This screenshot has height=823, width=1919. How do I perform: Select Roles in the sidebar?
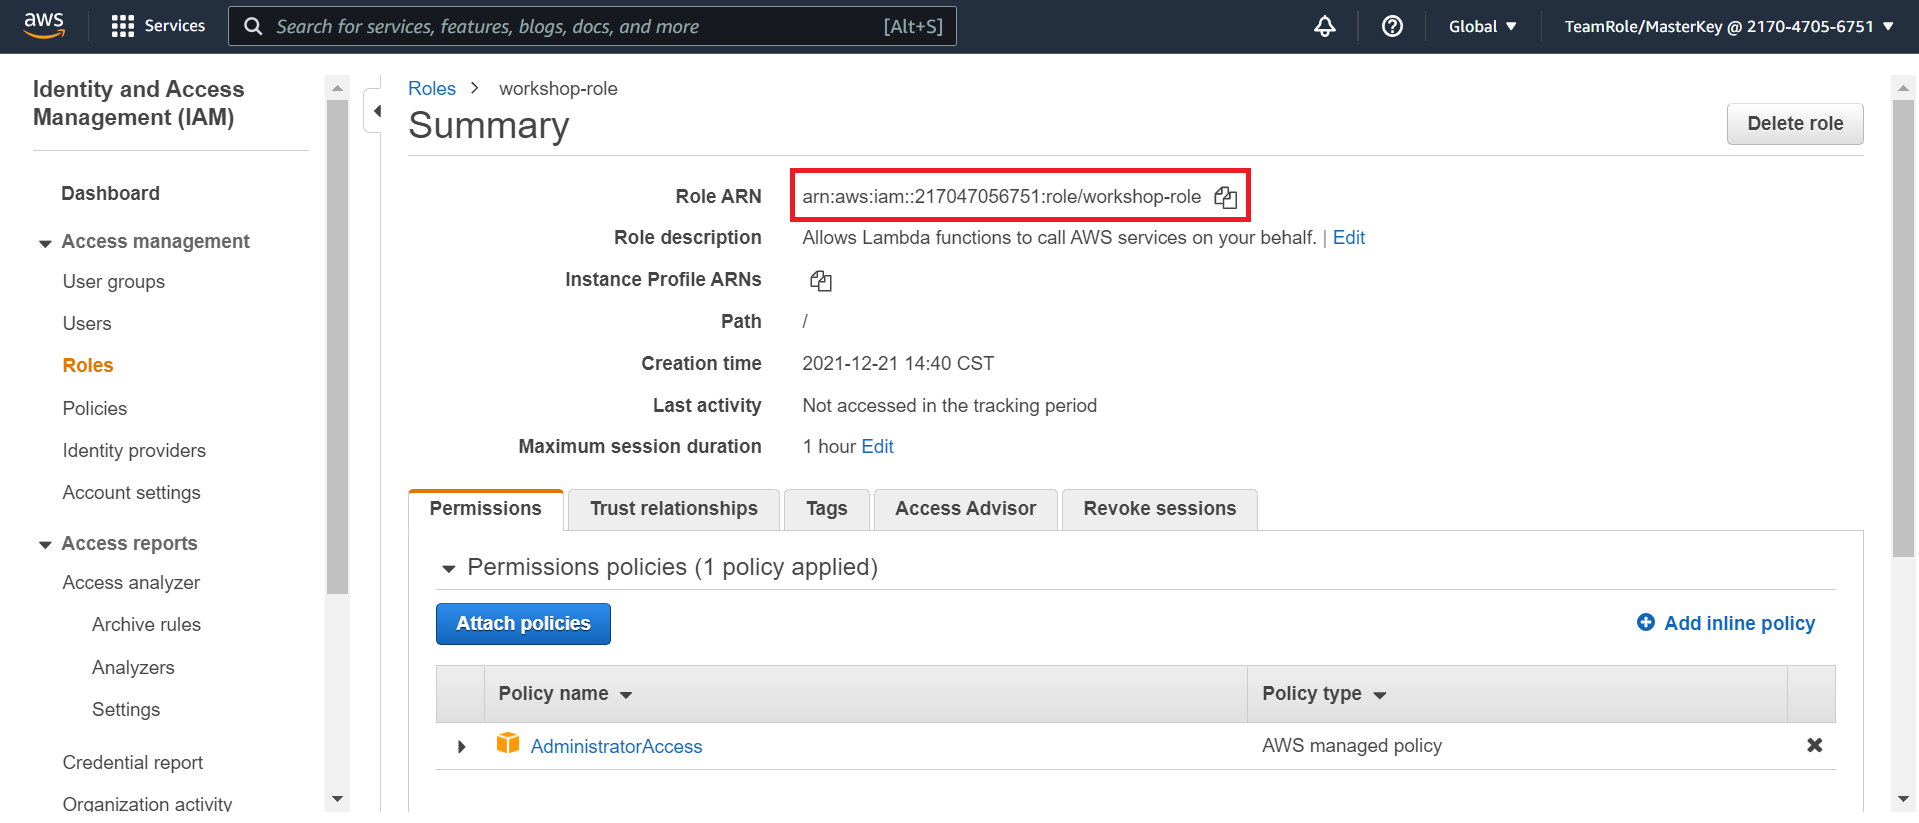pyautogui.click(x=88, y=366)
